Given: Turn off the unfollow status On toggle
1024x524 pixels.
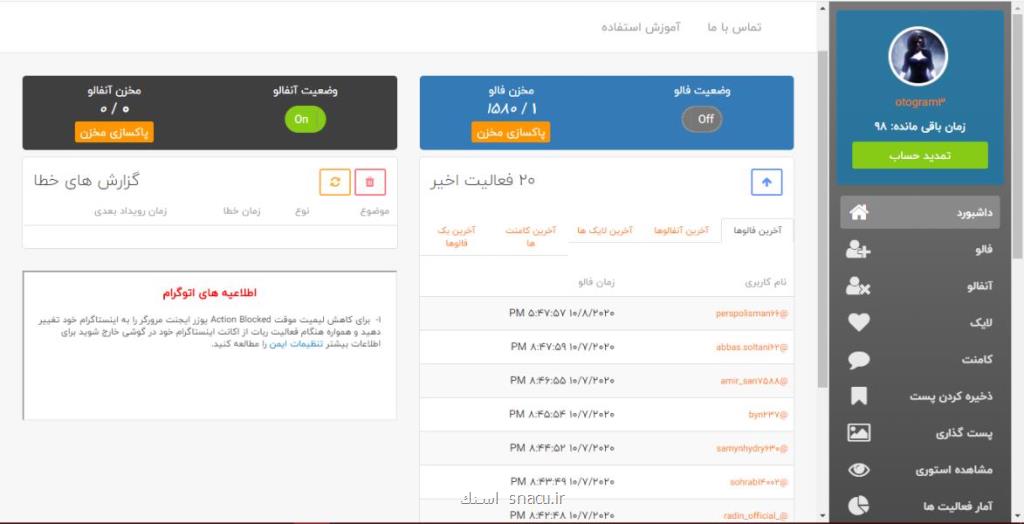Looking at the screenshot, I should point(305,119).
